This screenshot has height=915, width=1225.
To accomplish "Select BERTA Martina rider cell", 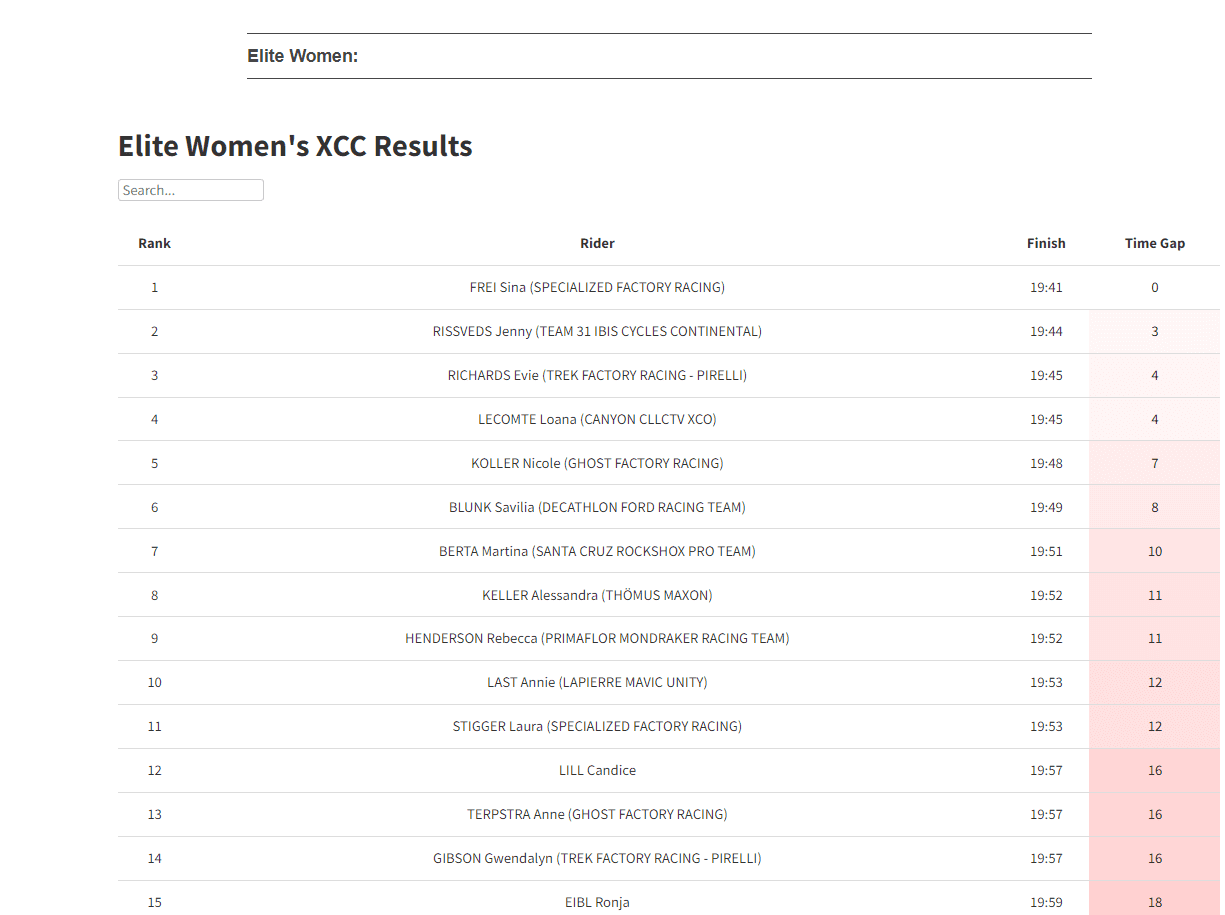I will (597, 551).
